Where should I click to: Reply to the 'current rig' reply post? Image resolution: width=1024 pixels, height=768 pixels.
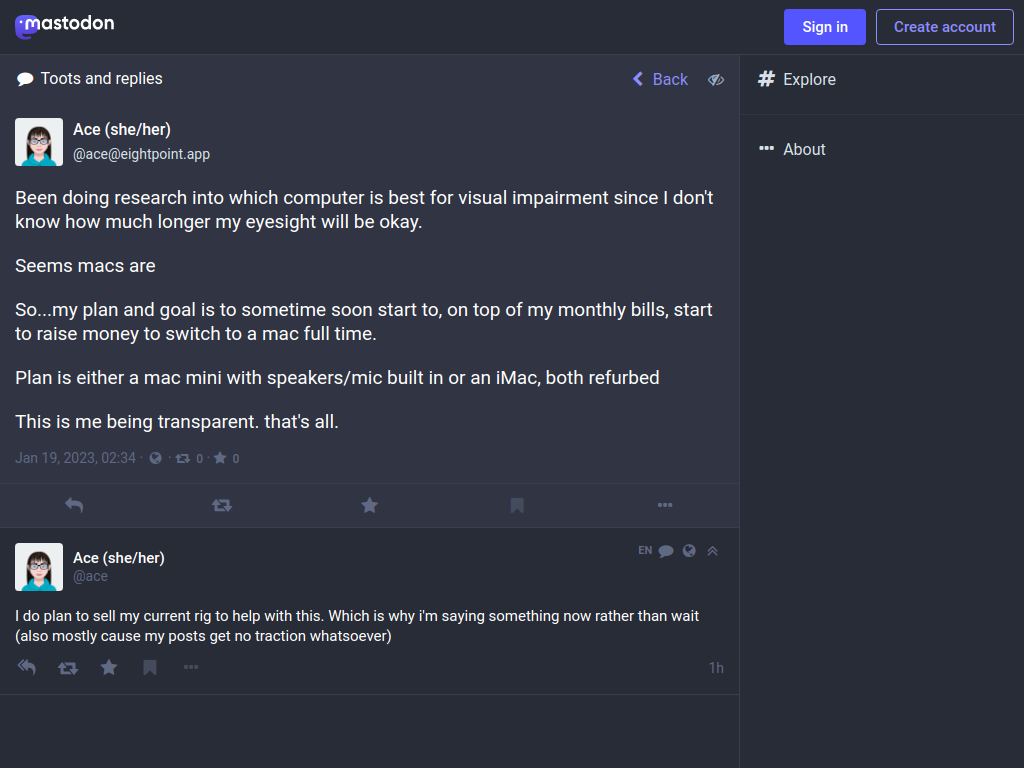click(27, 667)
